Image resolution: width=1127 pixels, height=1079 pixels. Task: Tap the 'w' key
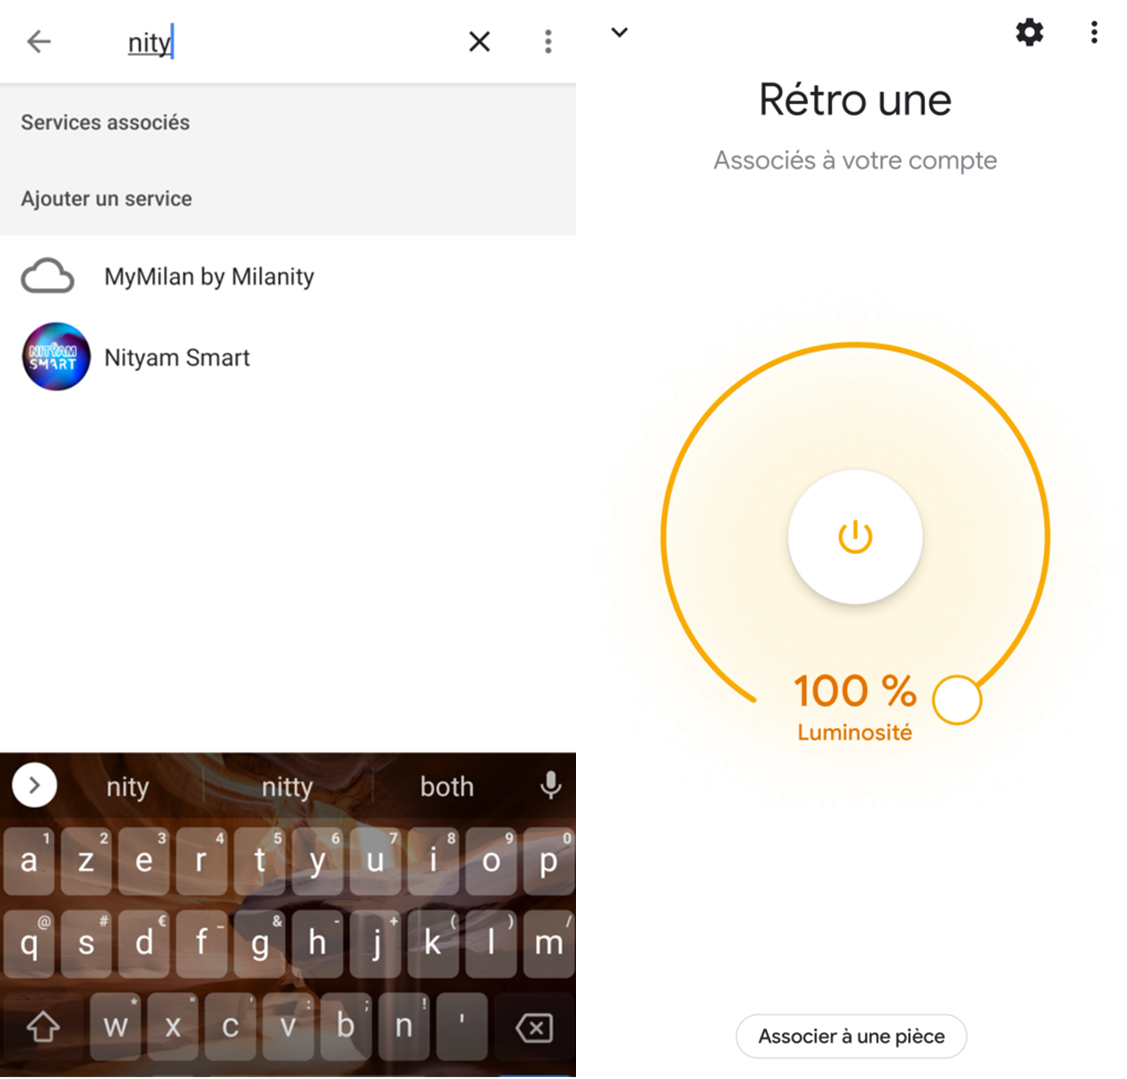click(x=115, y=1027)
